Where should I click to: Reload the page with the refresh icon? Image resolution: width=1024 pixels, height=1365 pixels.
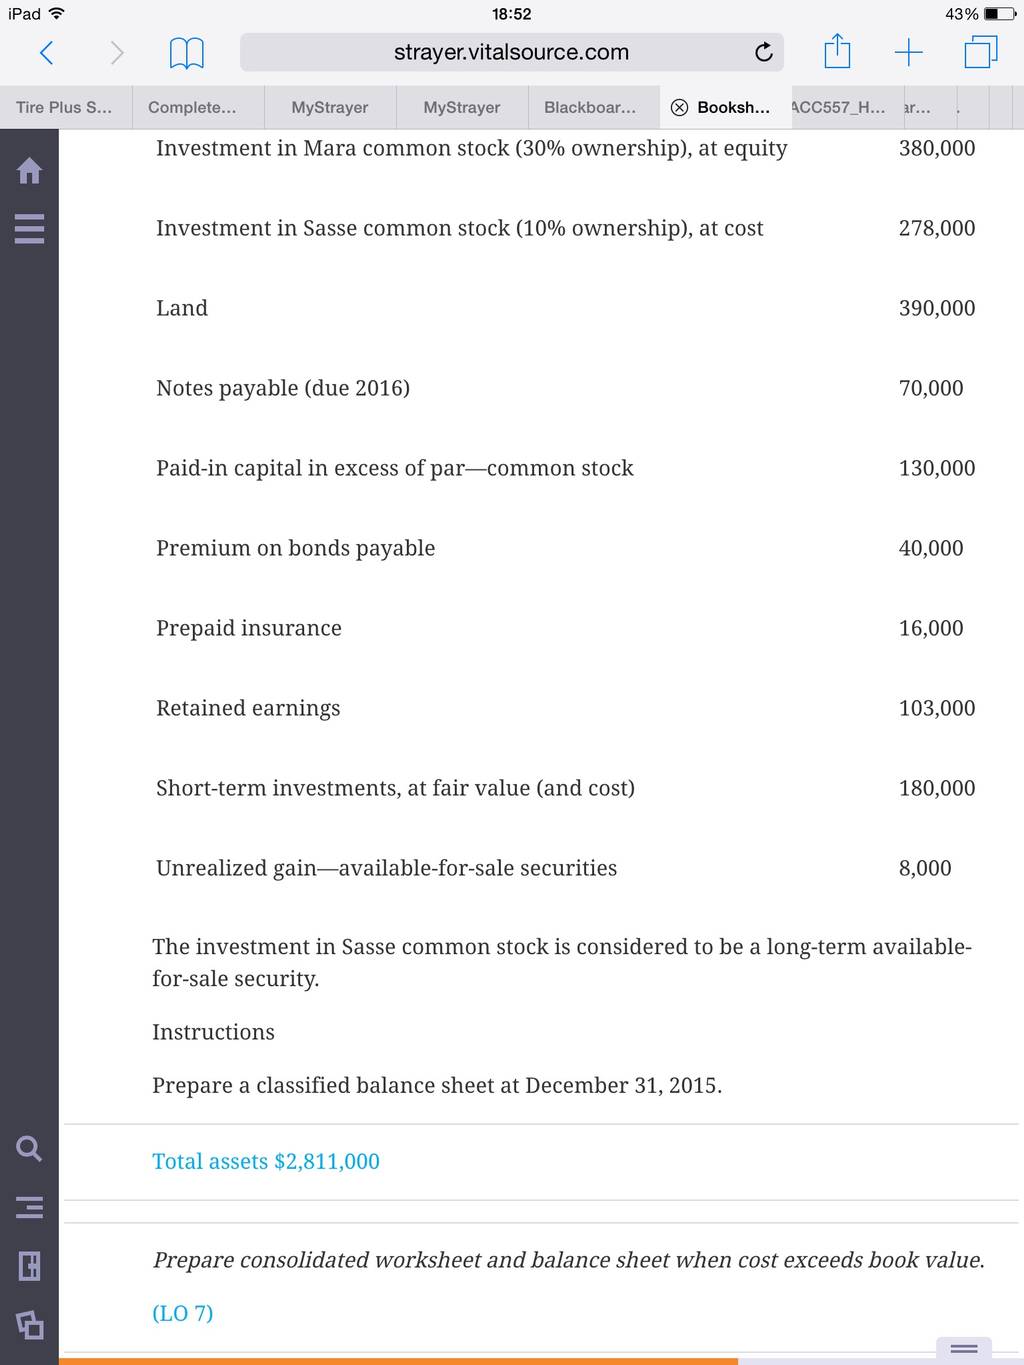click(764, 52)
